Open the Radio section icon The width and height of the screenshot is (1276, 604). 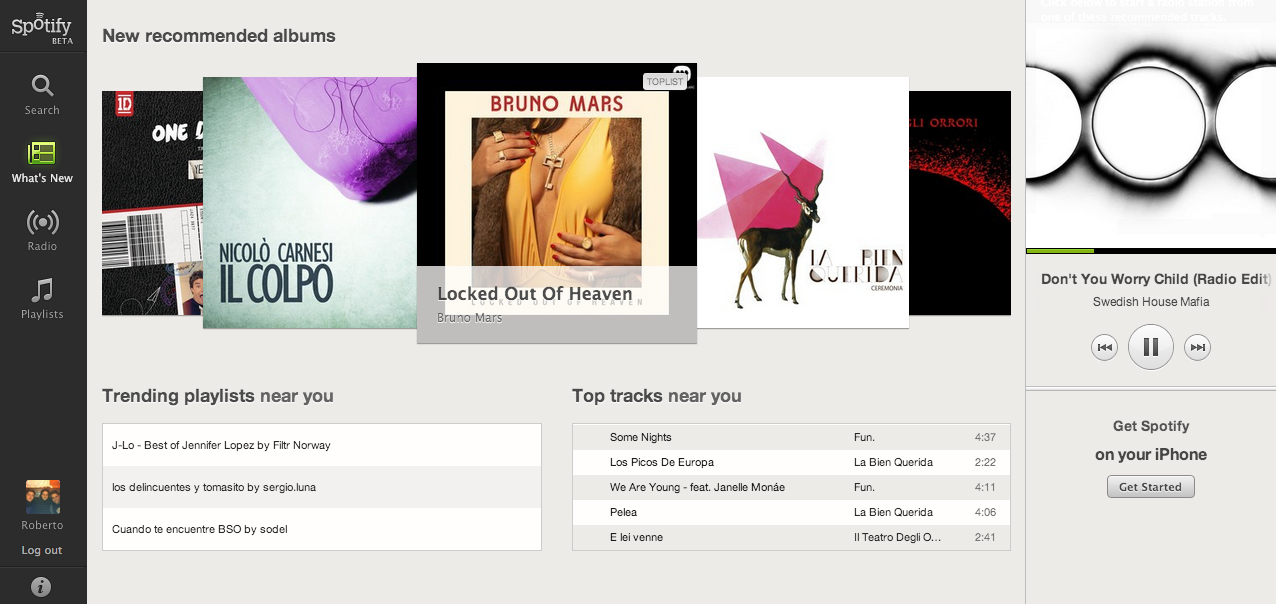tap(42, 221)
